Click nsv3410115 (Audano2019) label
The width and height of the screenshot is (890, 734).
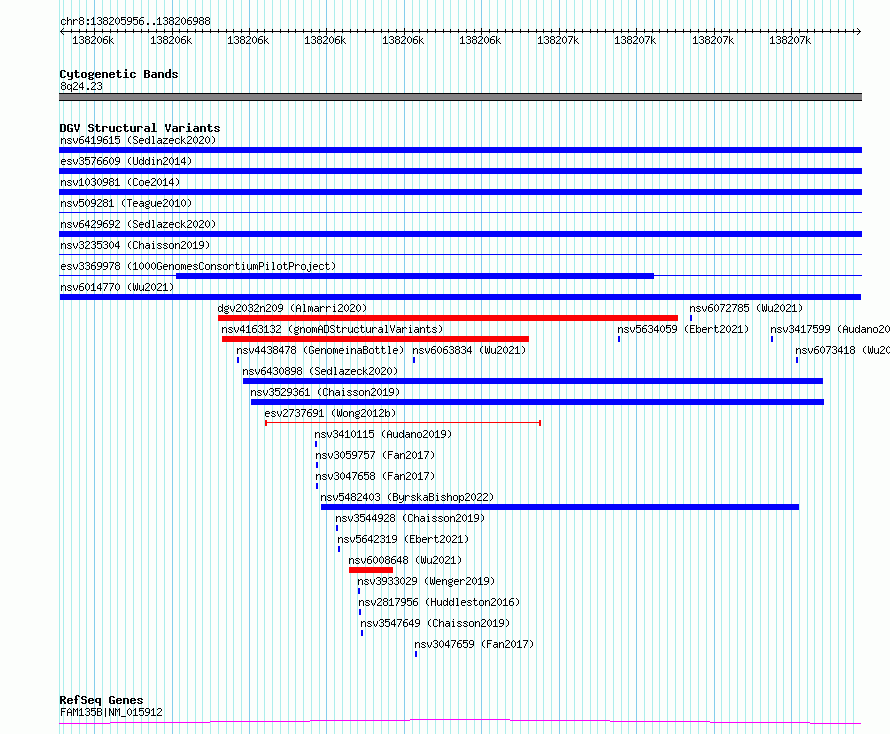tap(383, 434)
